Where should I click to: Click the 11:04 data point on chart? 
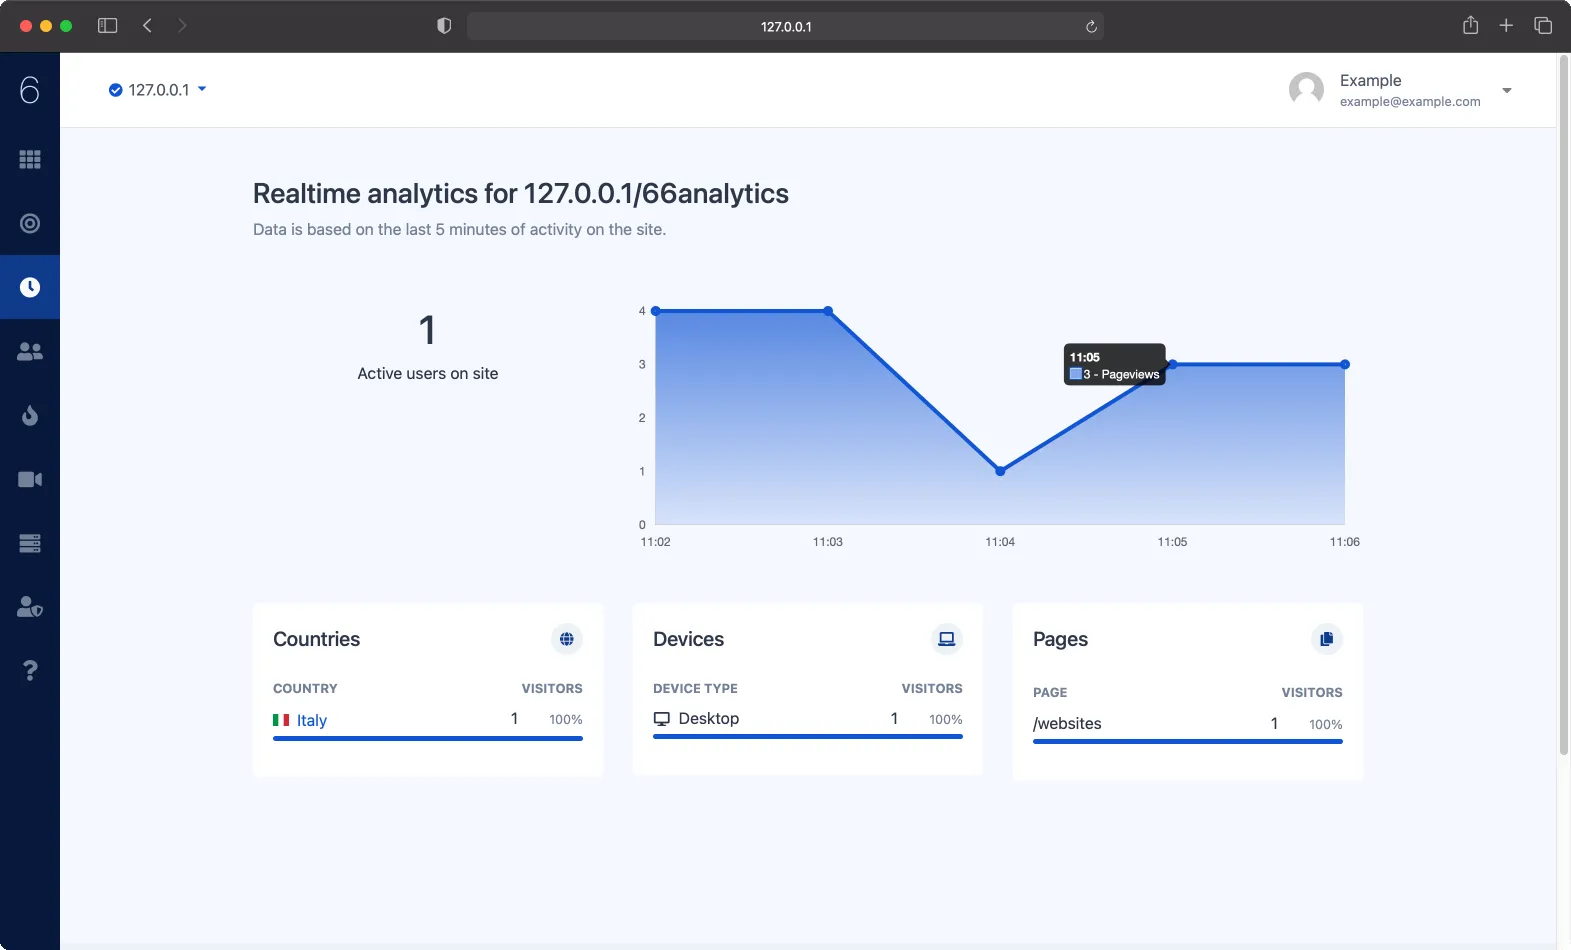[1000, 471]
